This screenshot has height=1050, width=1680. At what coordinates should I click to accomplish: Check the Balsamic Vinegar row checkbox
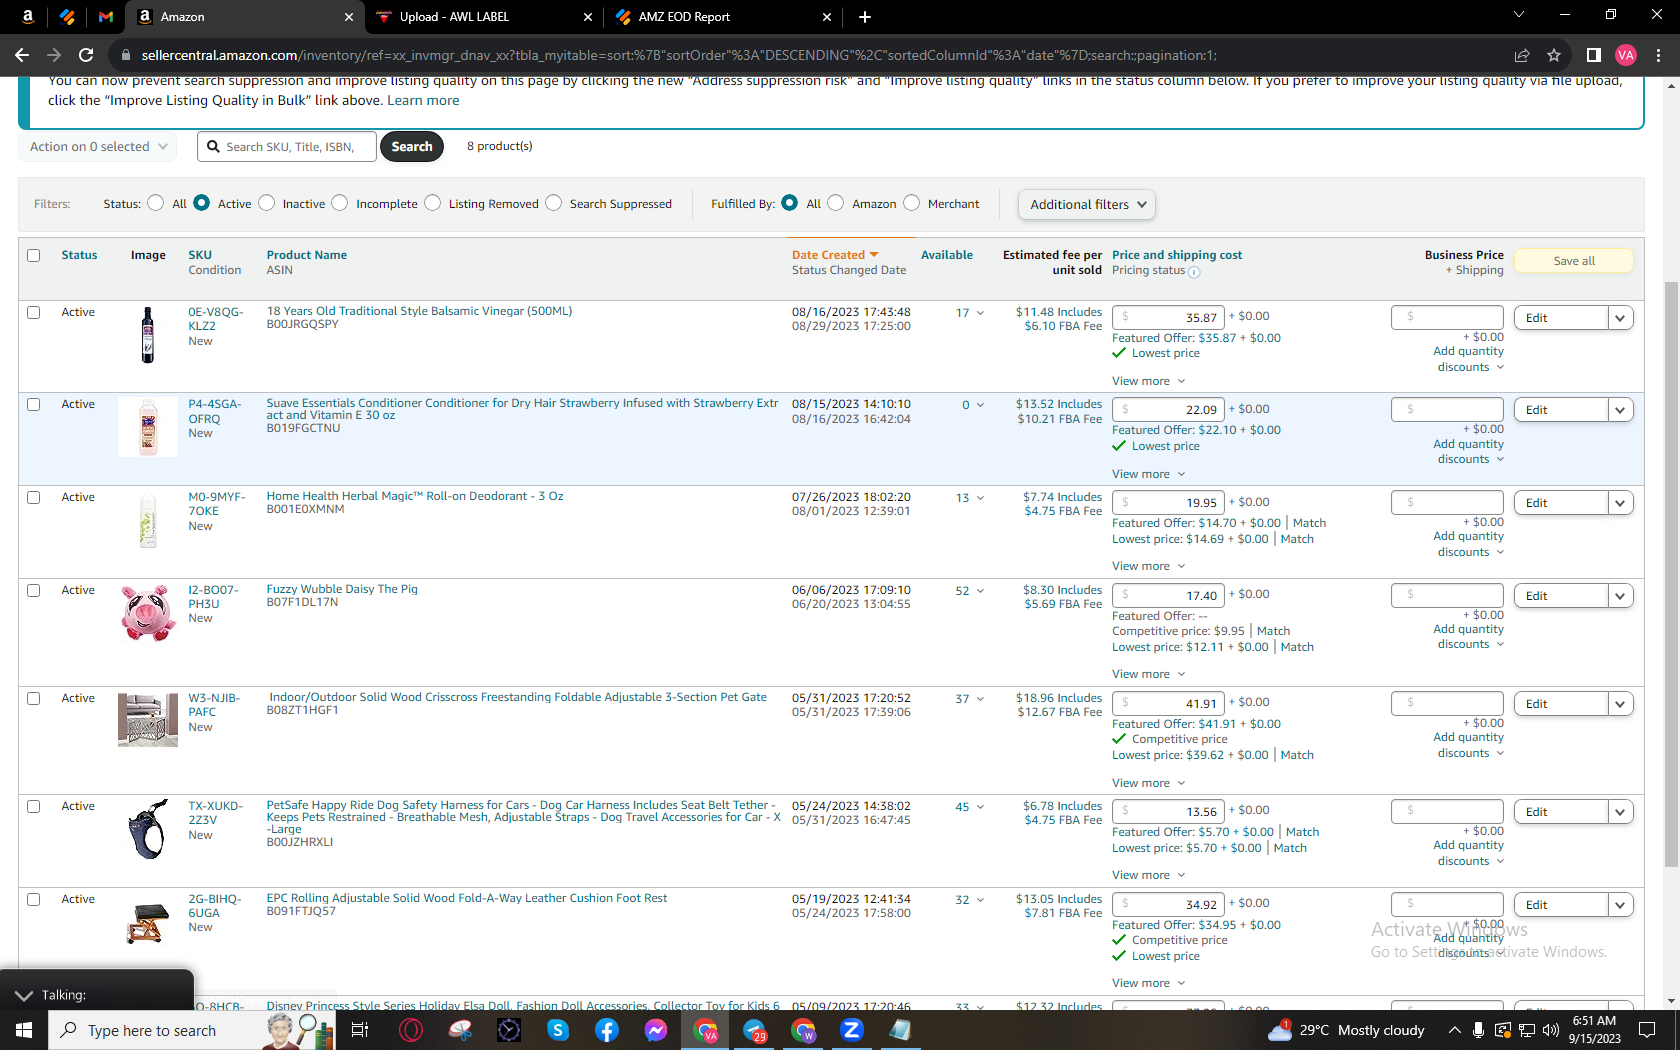click(34, 312)
